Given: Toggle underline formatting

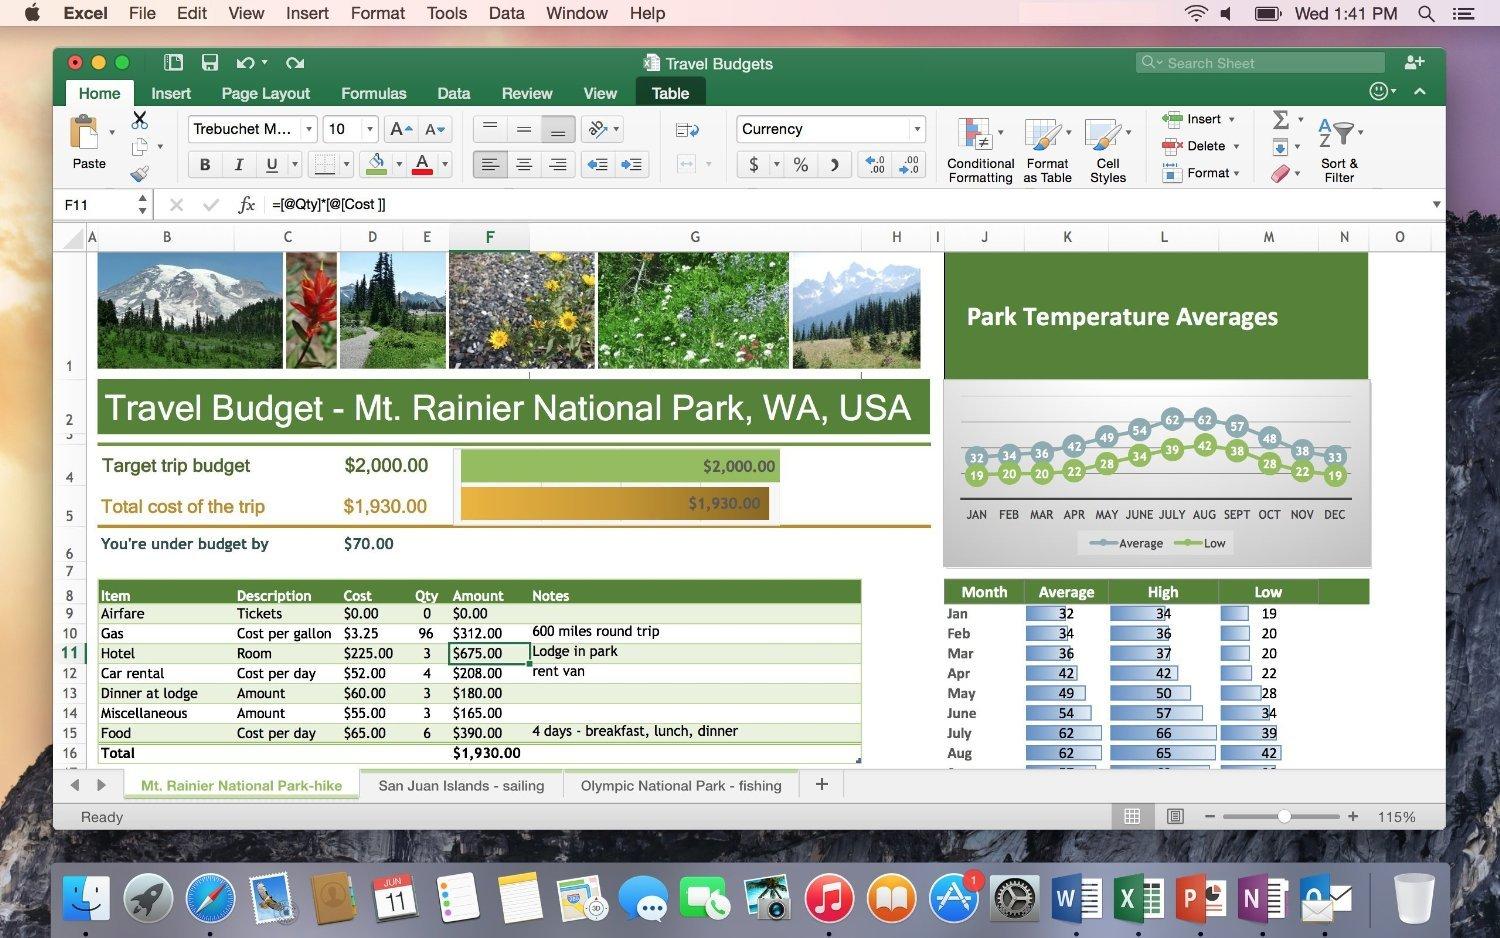Looking at the screenshot, I should click(x=270, y=164).
